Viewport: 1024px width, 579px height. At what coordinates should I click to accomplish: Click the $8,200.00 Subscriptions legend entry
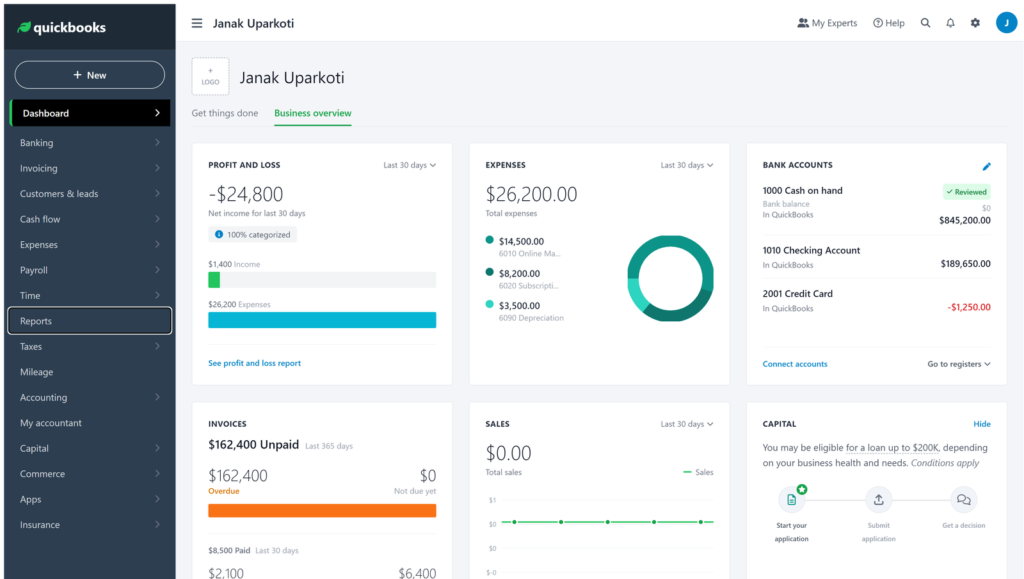coord(522,279)
